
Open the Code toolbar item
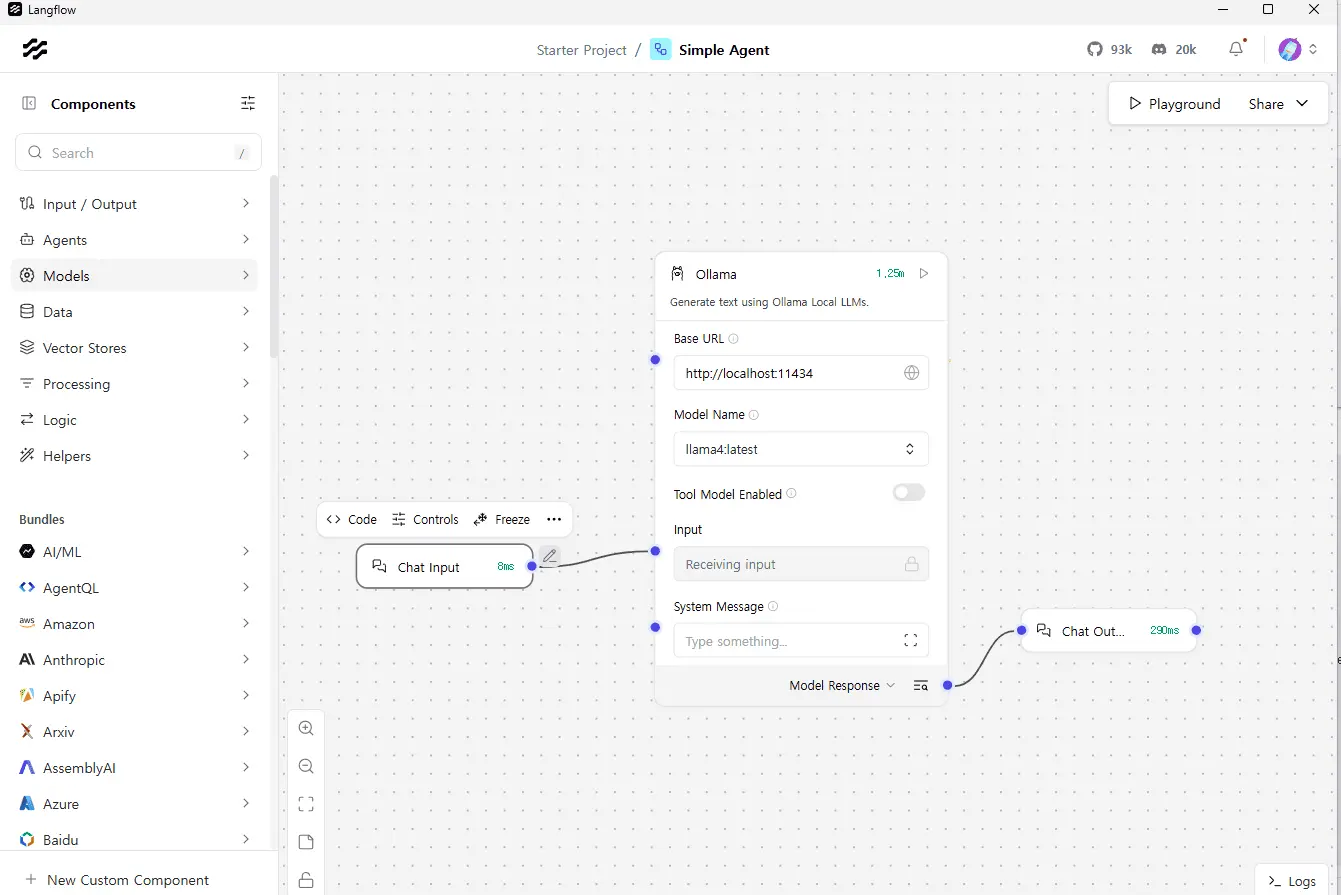(352, 519)
